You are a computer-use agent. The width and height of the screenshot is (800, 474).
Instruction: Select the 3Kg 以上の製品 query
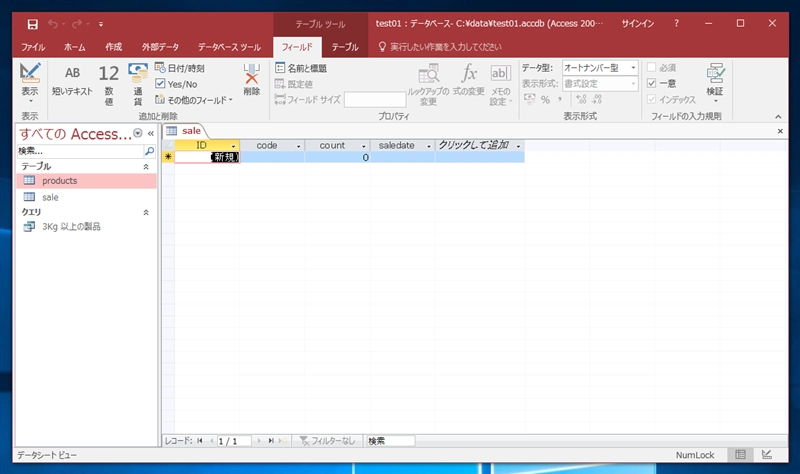(x=87, y=227)
